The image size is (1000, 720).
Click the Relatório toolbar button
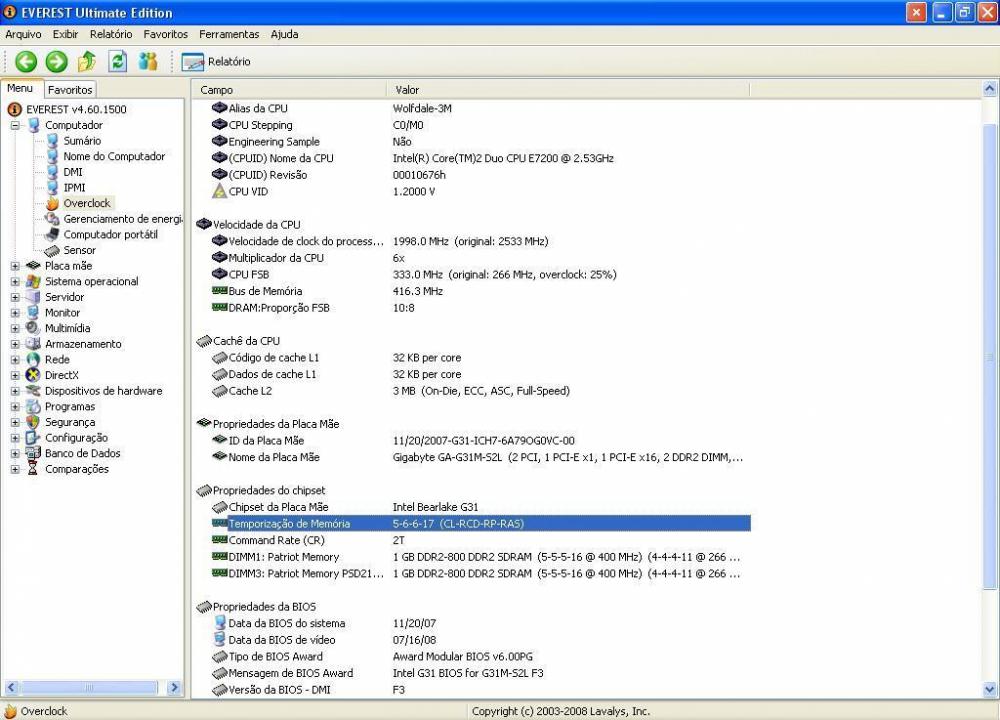point(217,62)
